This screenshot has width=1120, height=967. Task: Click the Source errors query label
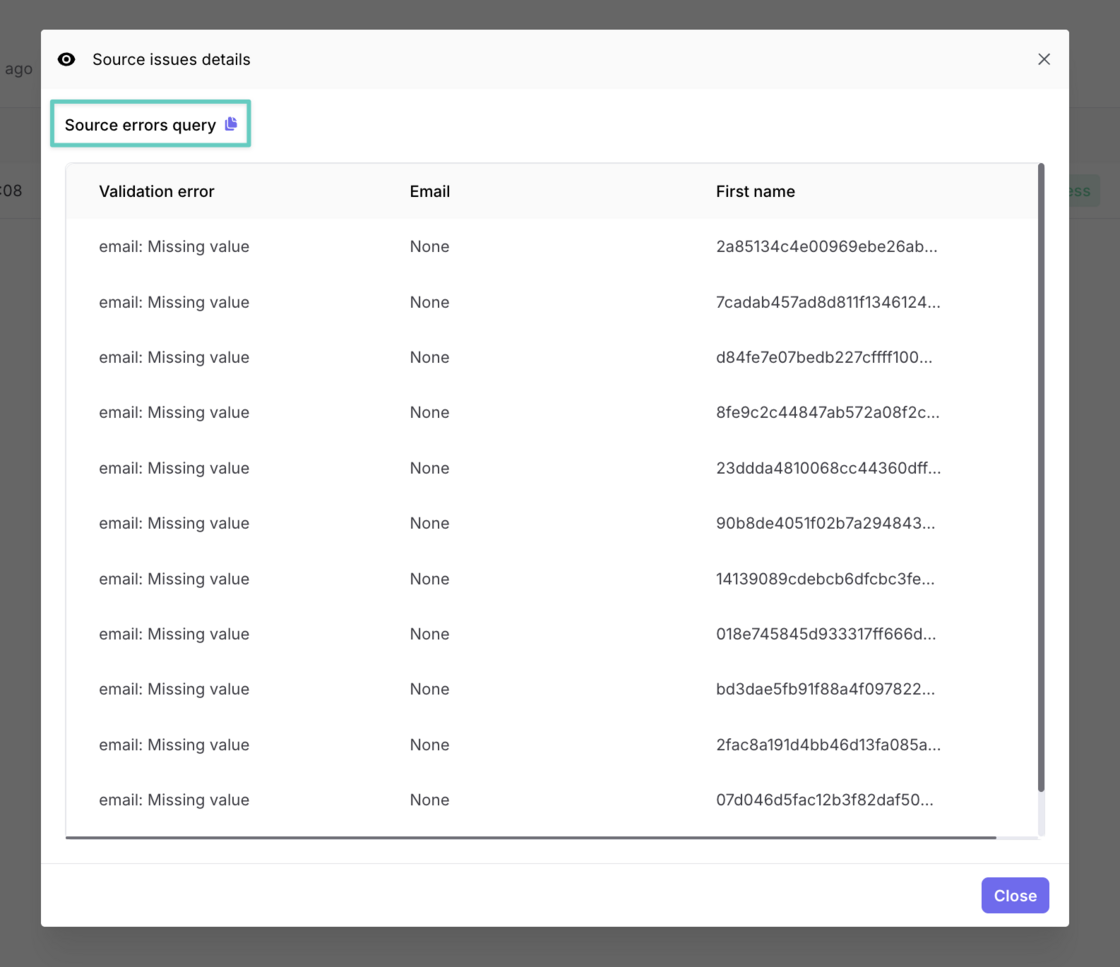point(140,125)
